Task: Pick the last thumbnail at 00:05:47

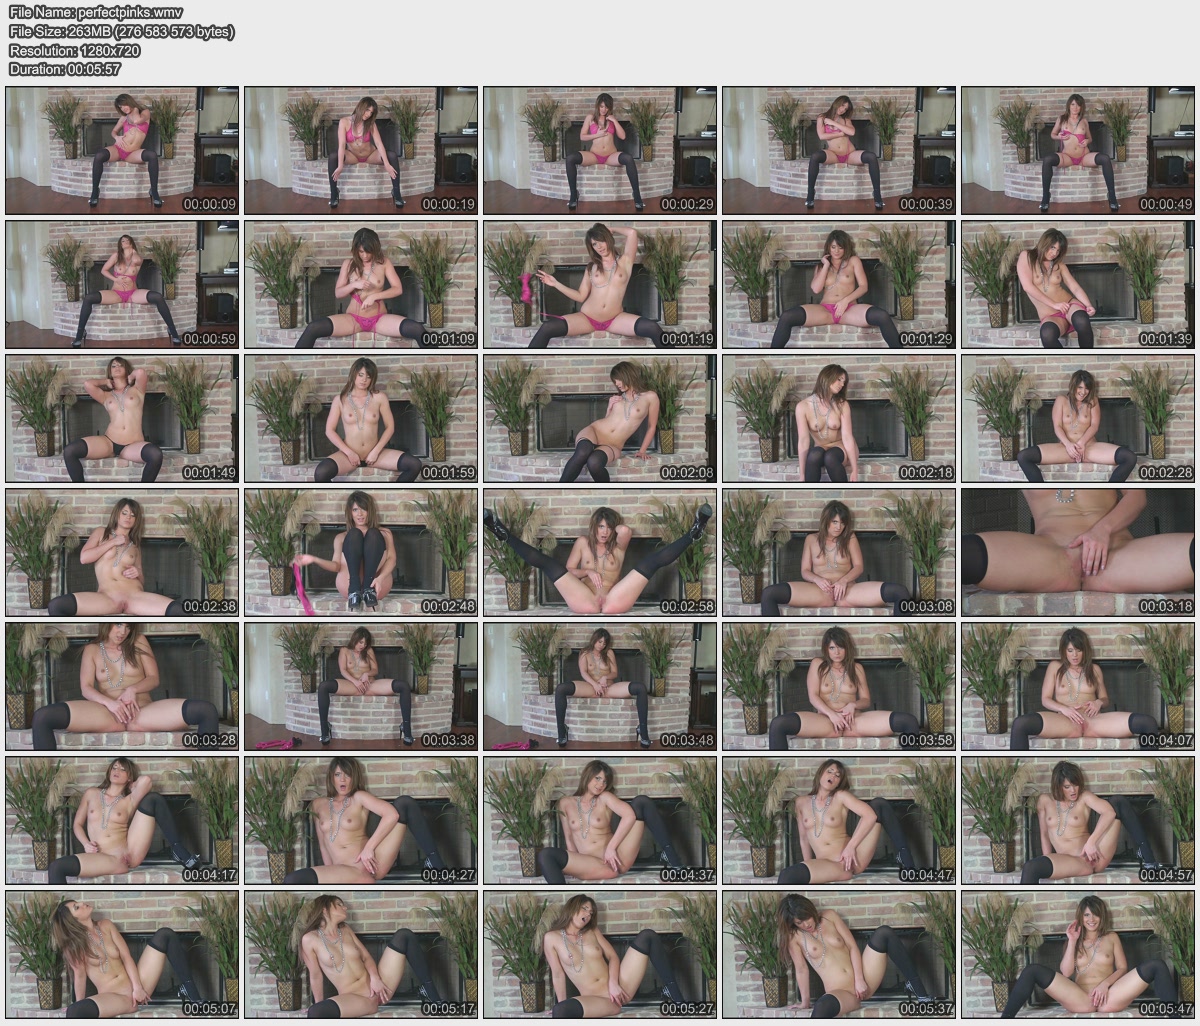Action: tap(1078, 954)
